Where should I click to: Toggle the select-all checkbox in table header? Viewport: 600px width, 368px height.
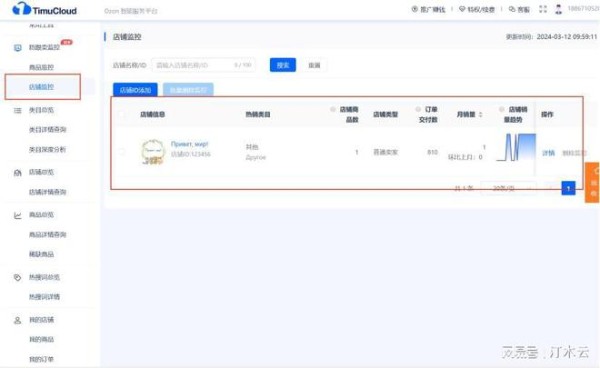tap(122, 114)
